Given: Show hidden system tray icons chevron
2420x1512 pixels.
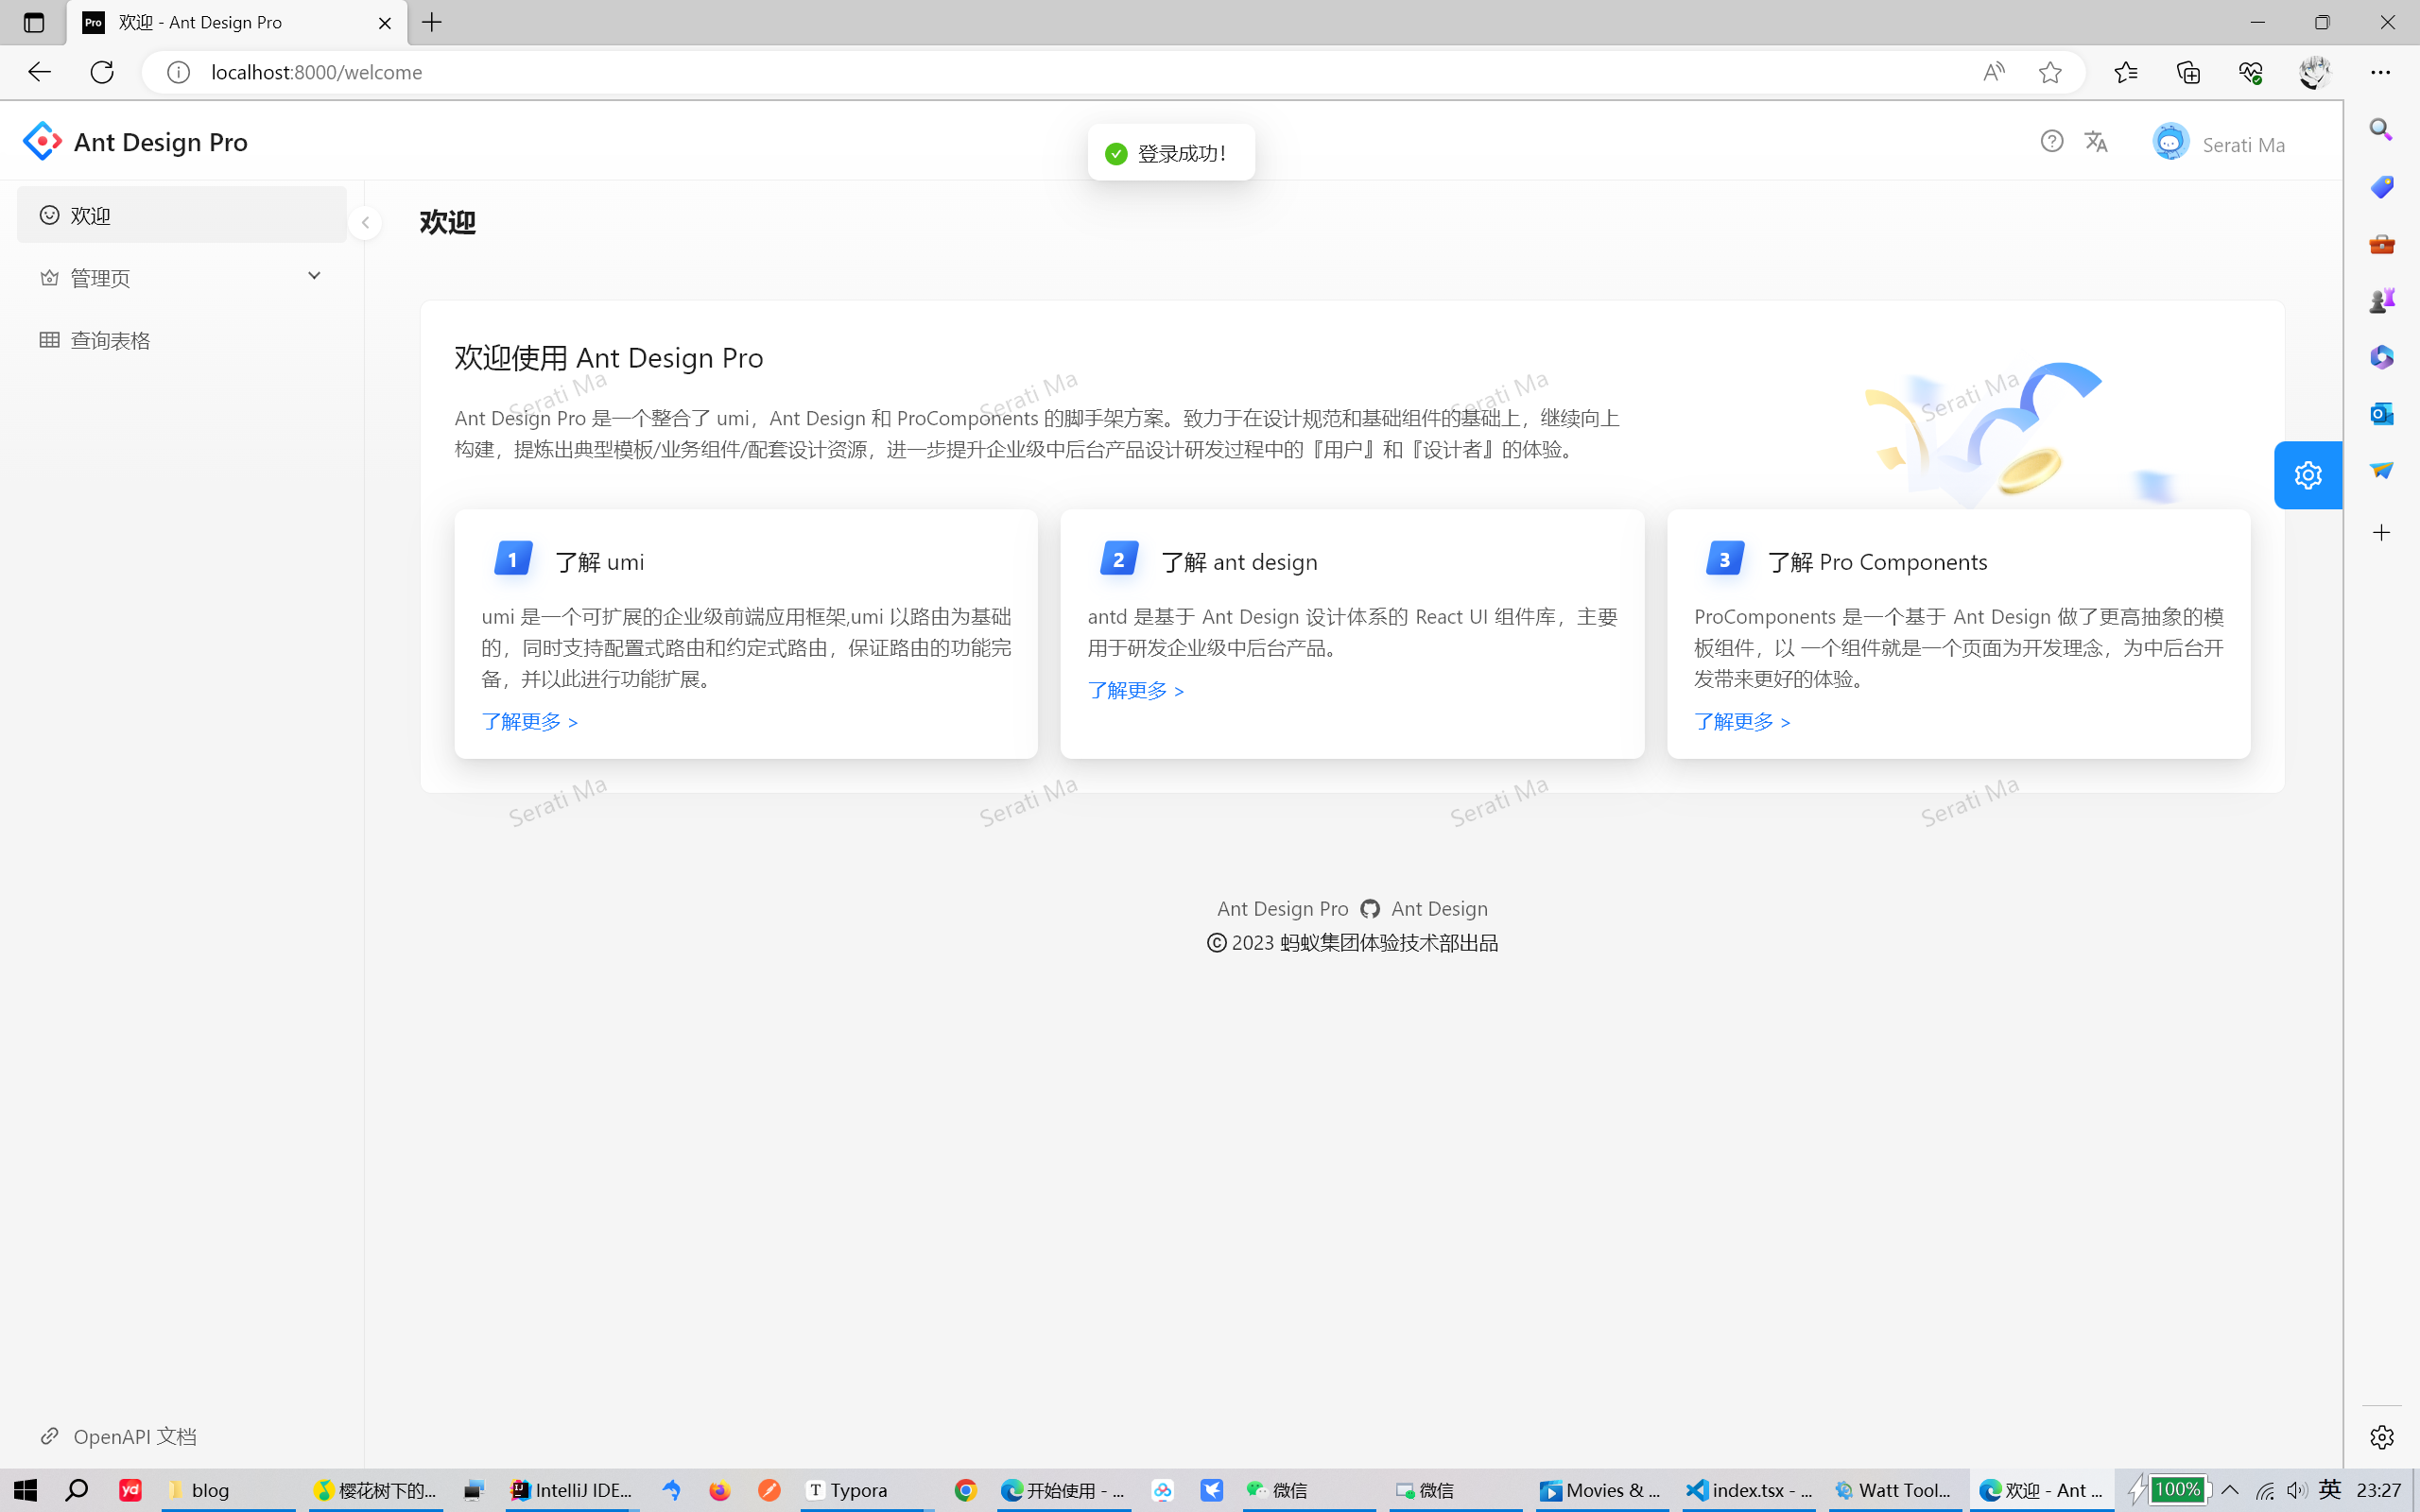Looking at the screenshot, I should coord(2230,1490).
